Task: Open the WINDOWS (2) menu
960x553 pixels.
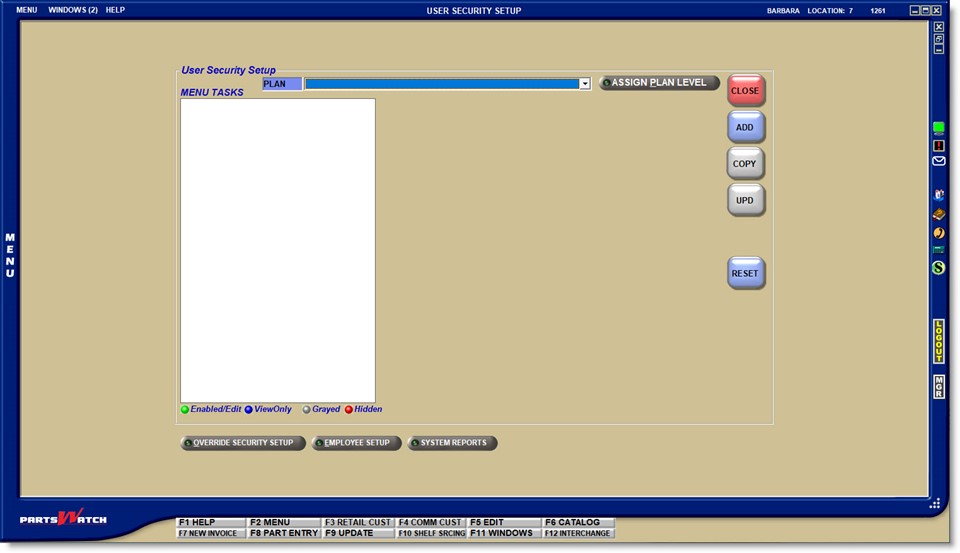Action: coord(73,10)
